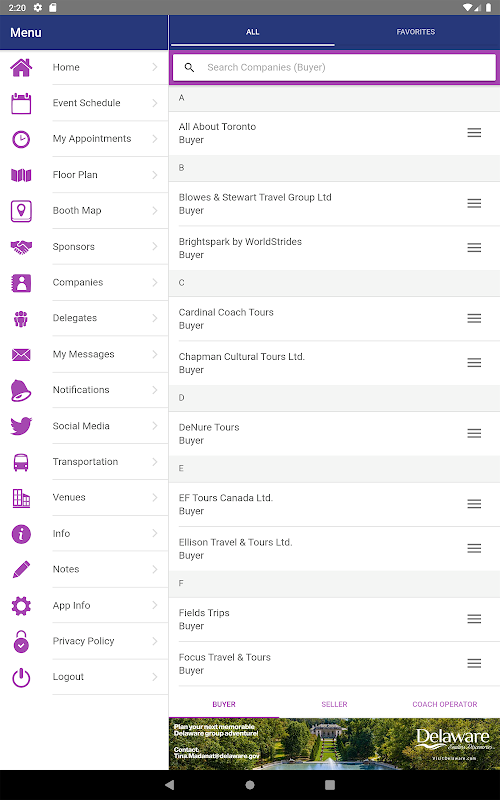Tap the Logout menu label

coord(68,677)
